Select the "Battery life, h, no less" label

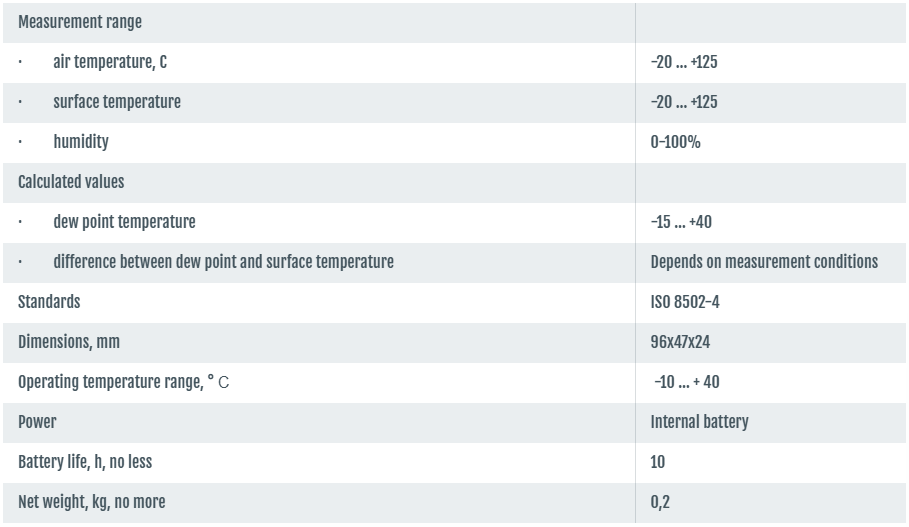point(85,462)
